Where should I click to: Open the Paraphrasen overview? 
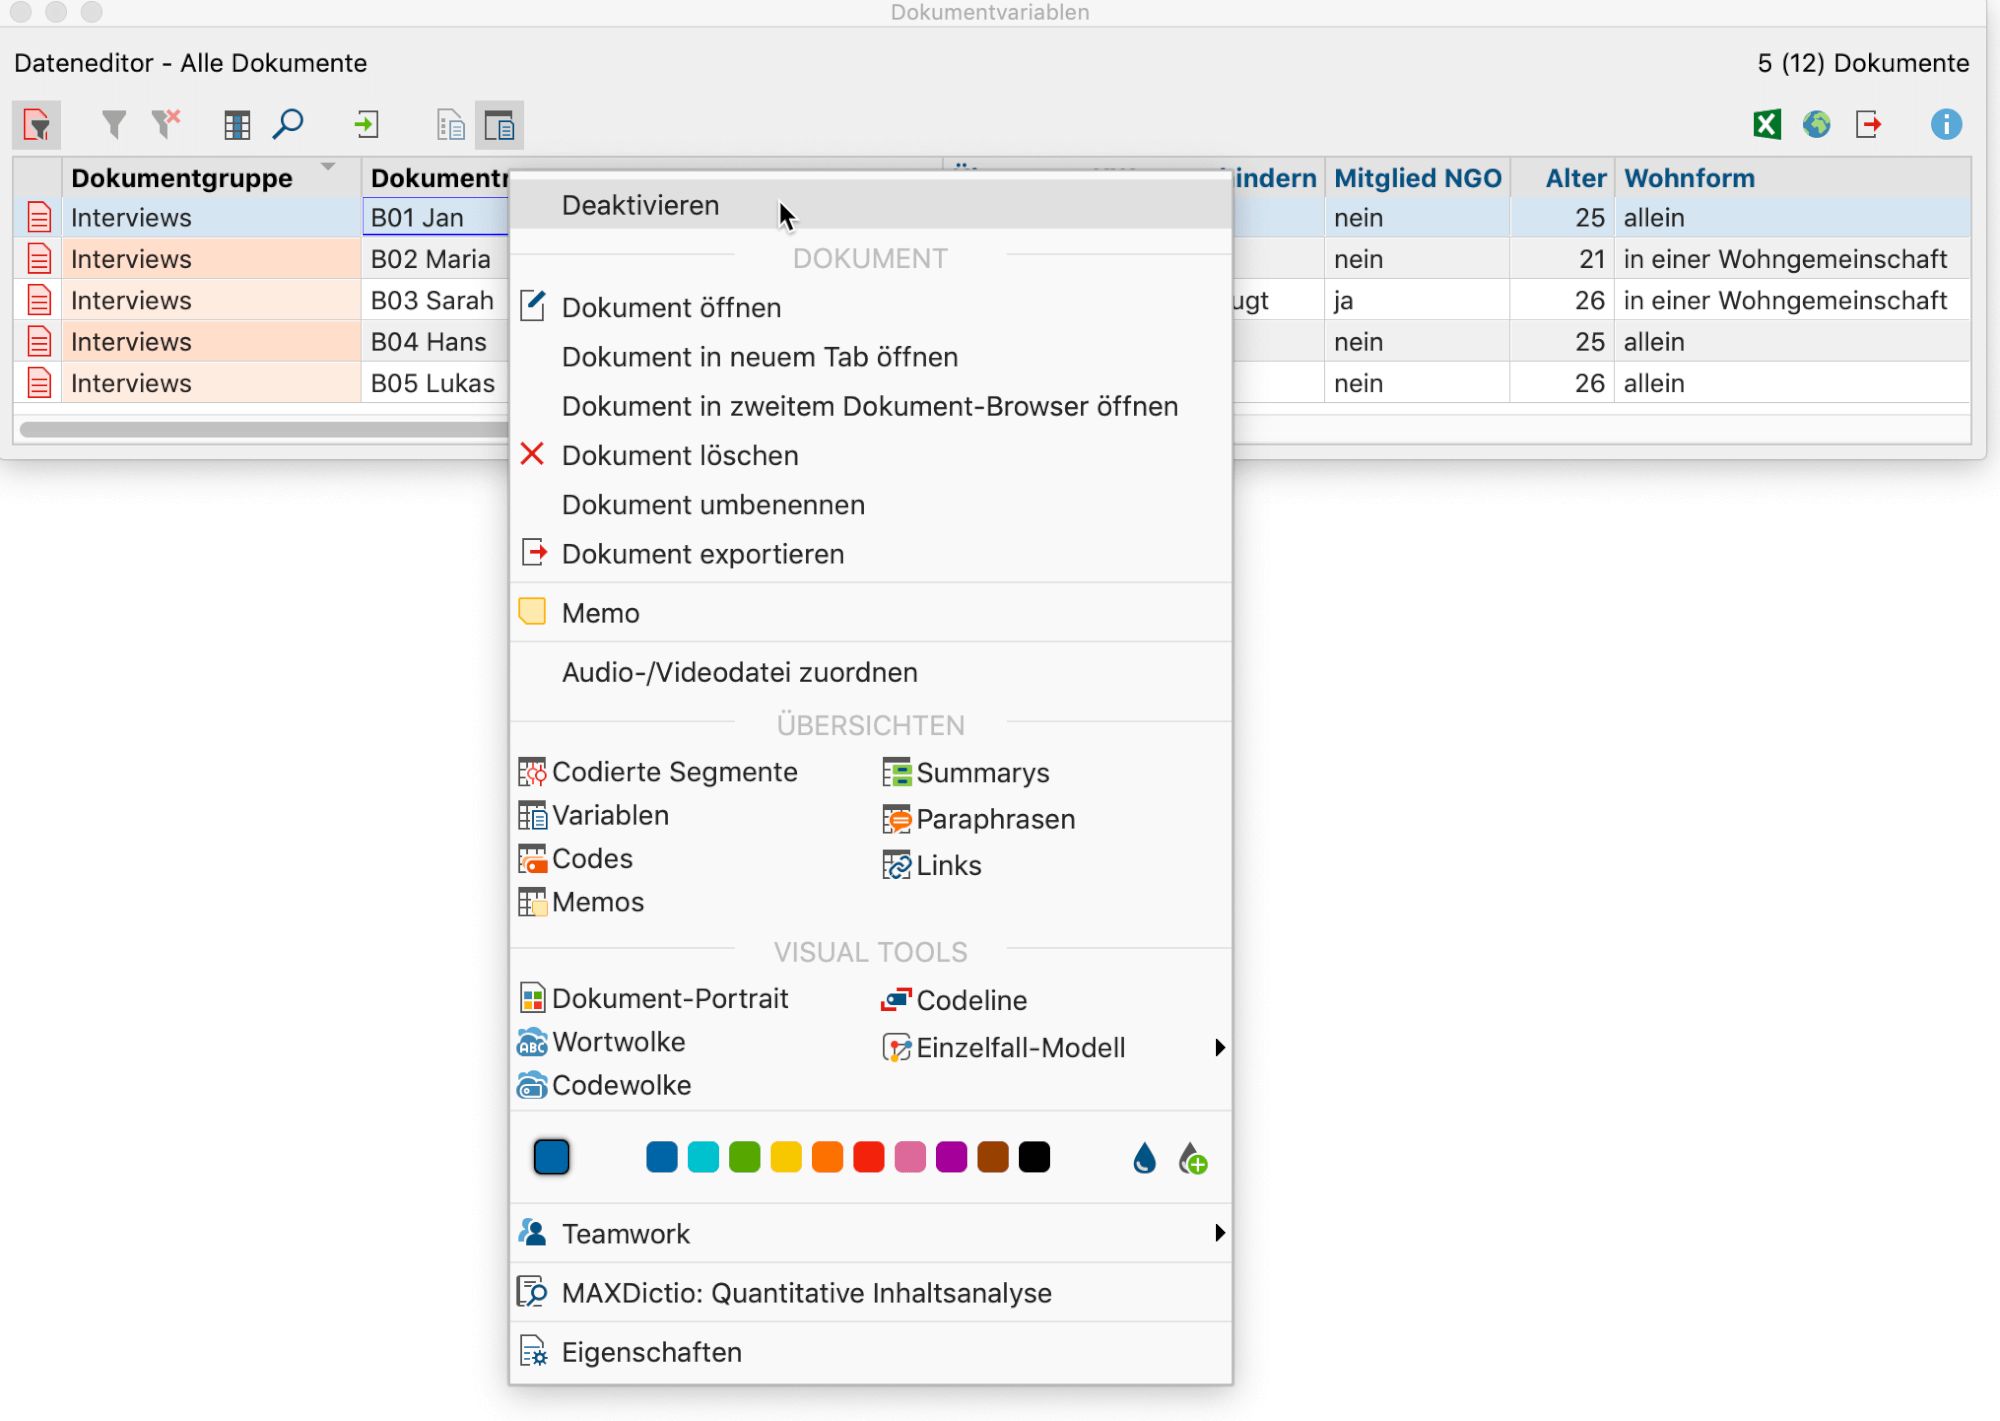pyautogui.click(x=979, y=818)
